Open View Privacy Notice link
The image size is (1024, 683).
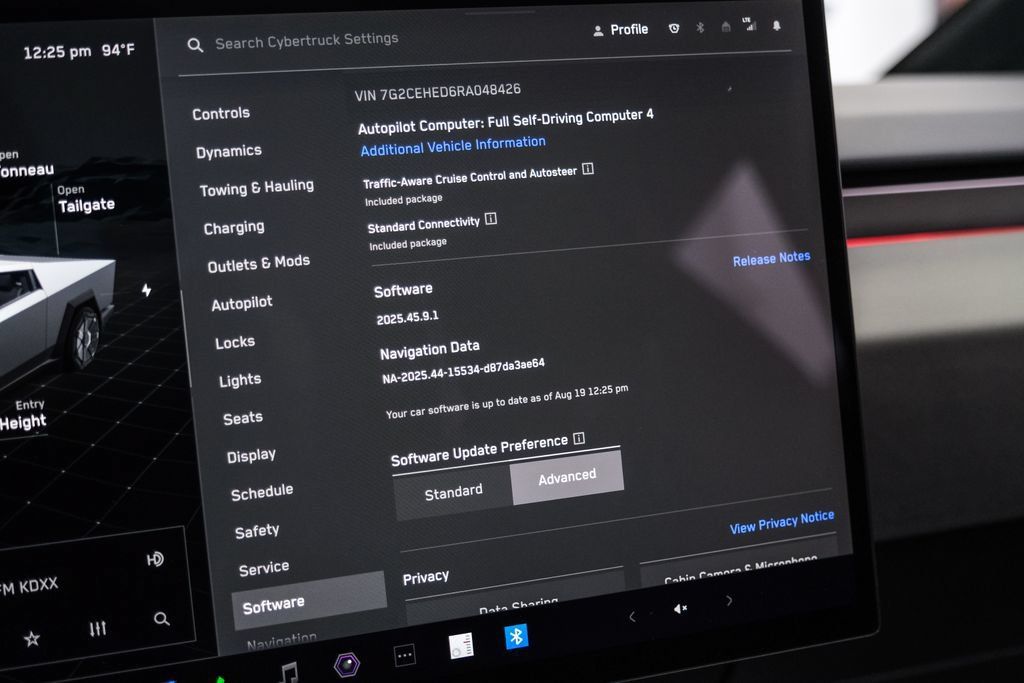tap(782, 522)
